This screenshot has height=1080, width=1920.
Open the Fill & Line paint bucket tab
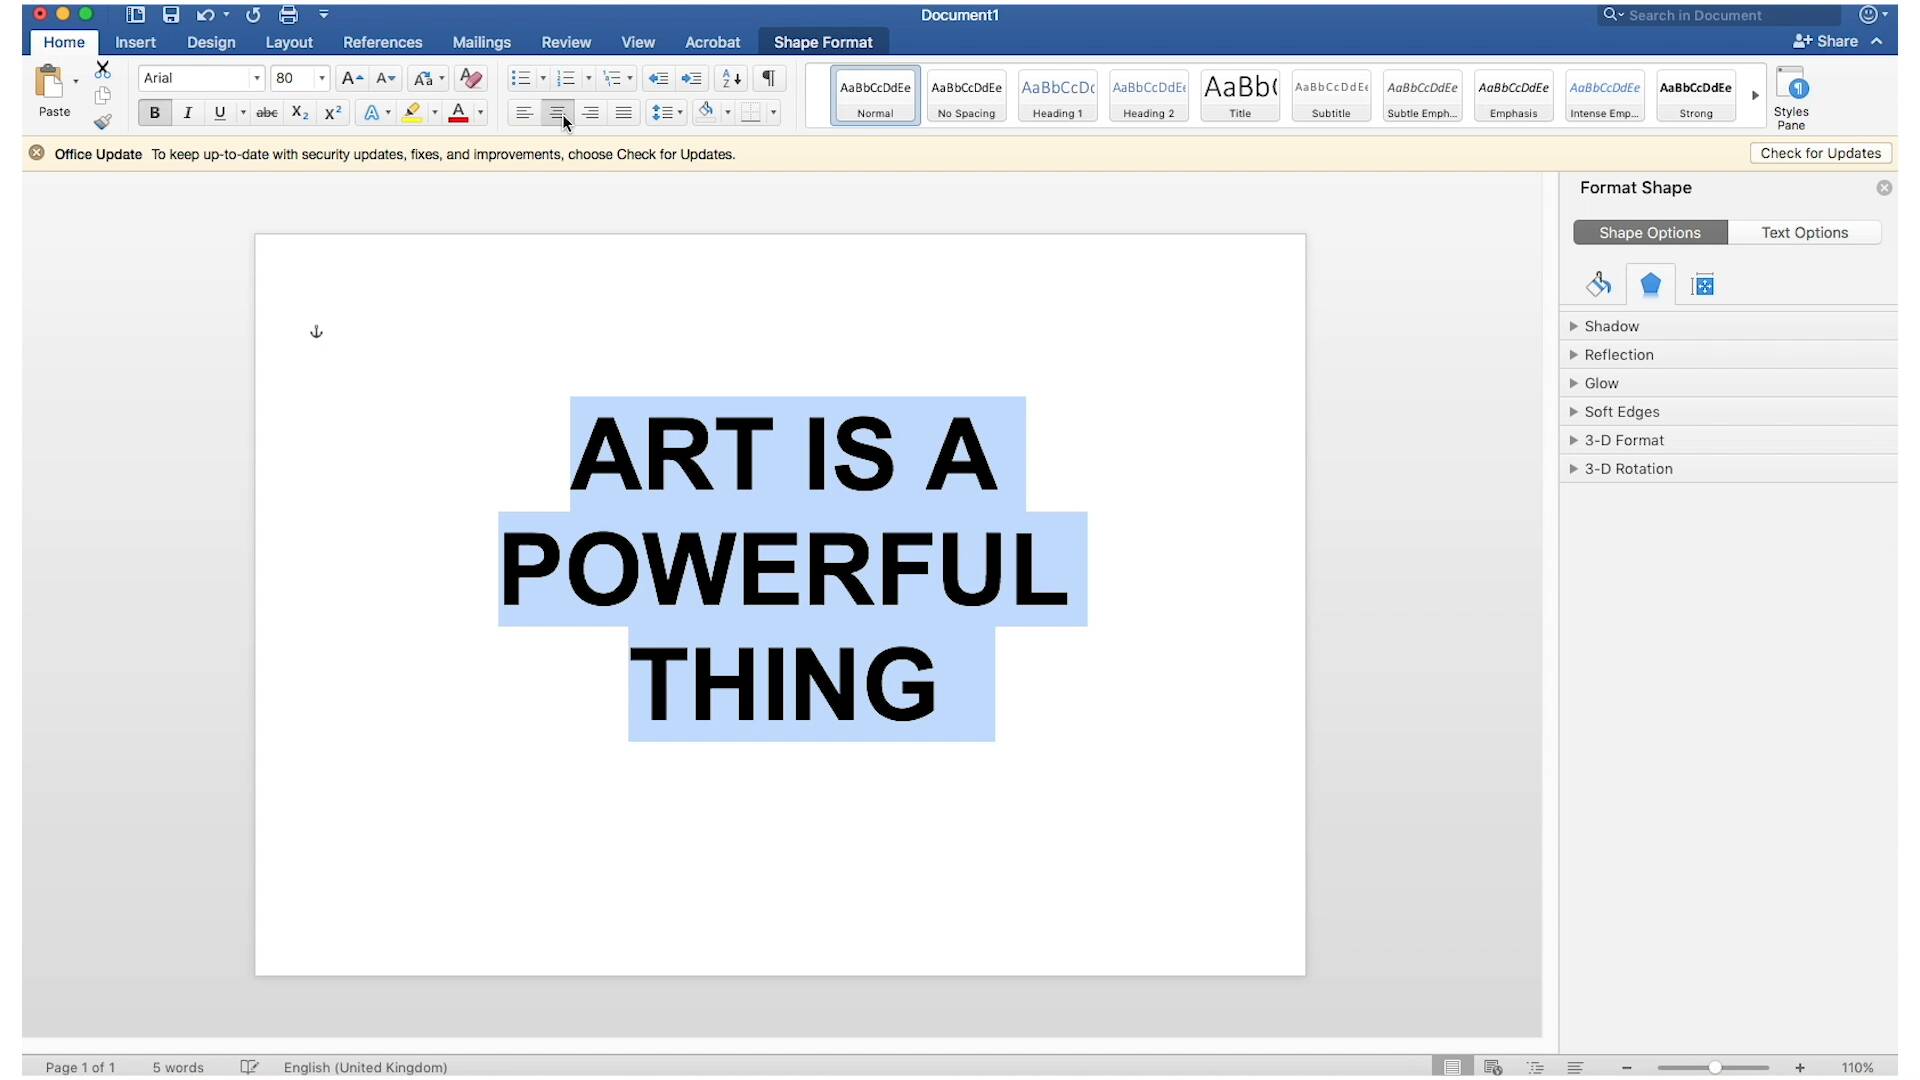[x=1598, y=285]
